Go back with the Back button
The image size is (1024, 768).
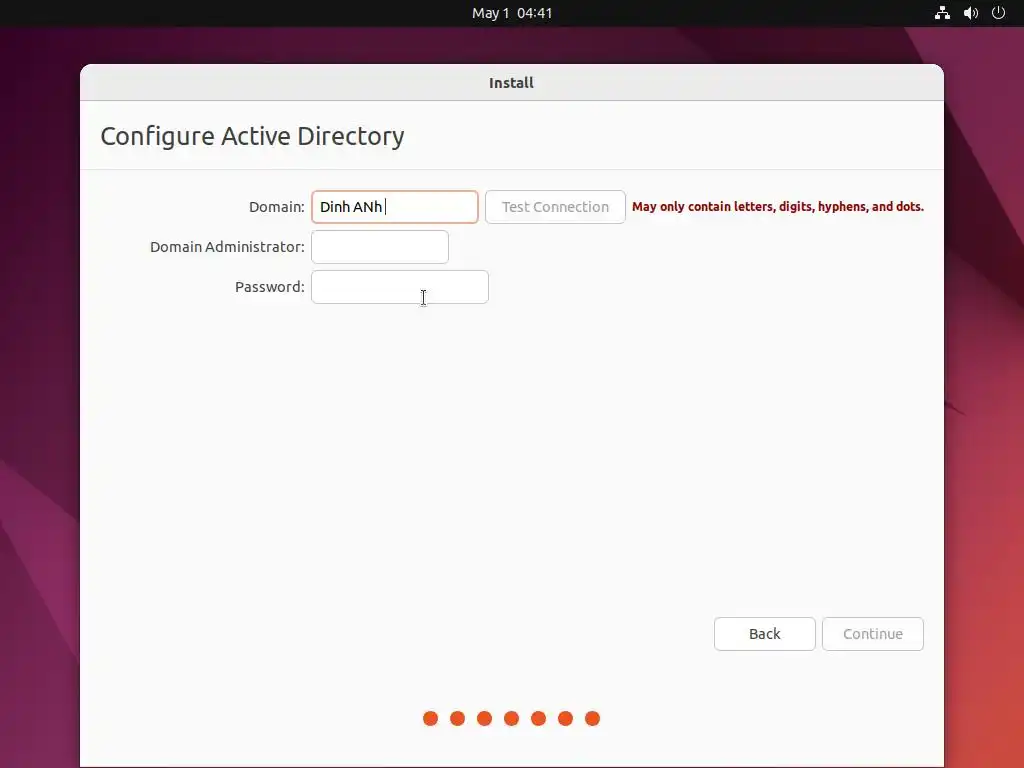click(765, 633)
